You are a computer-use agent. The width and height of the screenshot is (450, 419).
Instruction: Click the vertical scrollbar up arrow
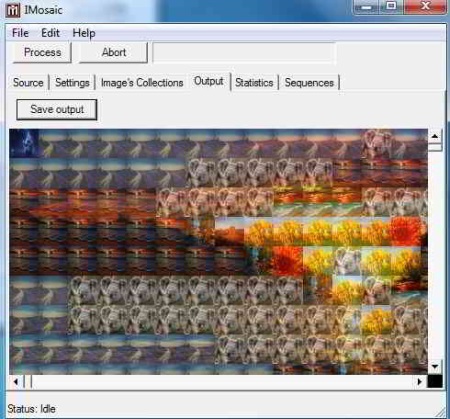click(x=435, y=136)
